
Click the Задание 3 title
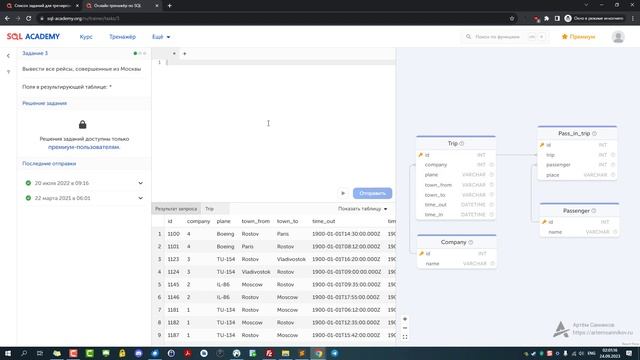pos(35,53)
